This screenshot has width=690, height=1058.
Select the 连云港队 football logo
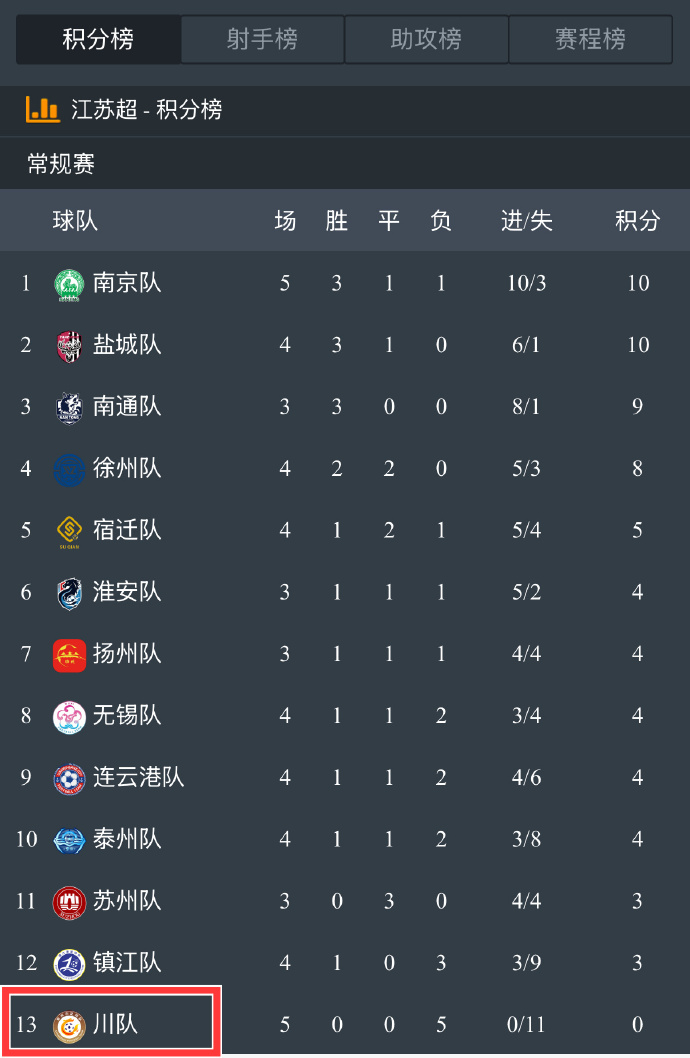tap(69, 779)
